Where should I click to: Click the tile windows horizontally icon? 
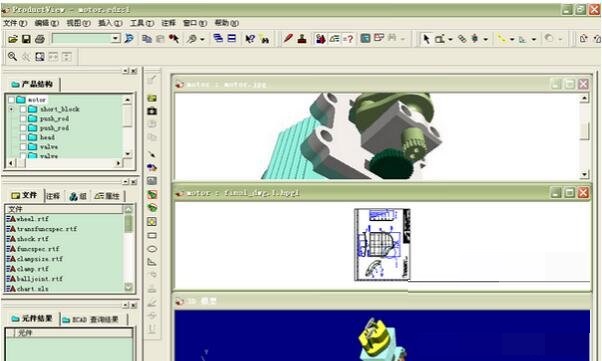pyautogui.click(x=232, y=38)
